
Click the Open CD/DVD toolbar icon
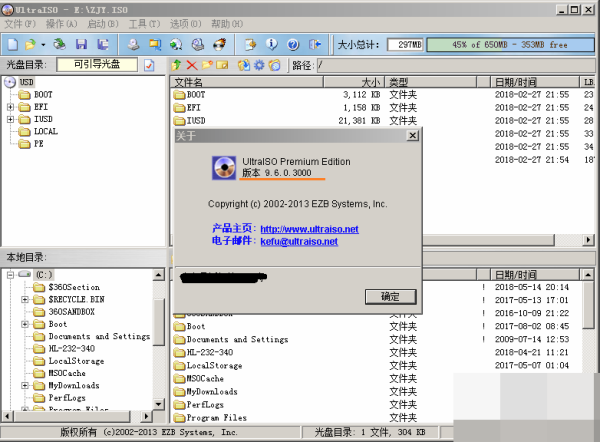pyautogui.click(x=59, y=44)
